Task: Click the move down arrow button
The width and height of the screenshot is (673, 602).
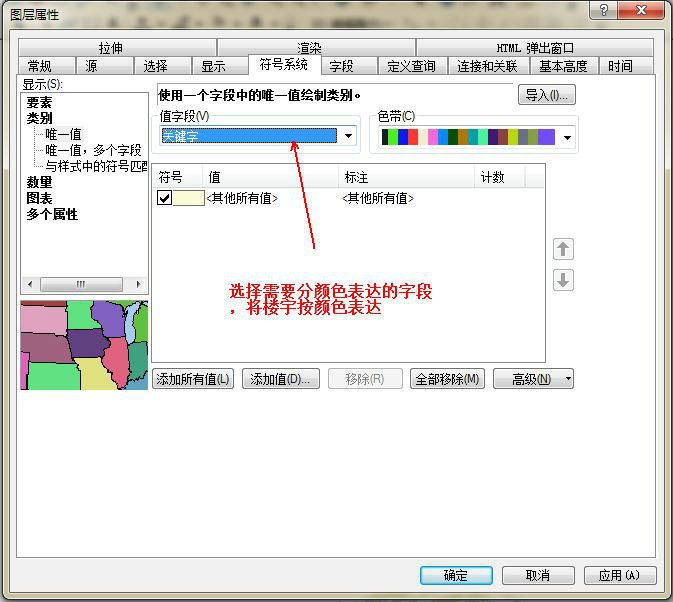Action: click(x=563, y=280)
